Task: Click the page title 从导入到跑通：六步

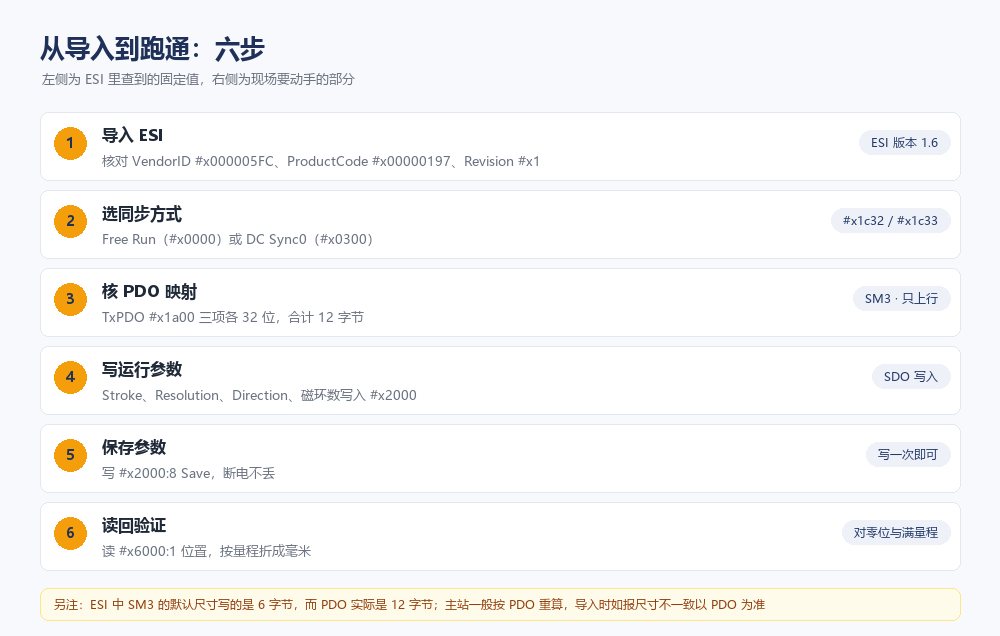Action: click(x=152, y=49)
